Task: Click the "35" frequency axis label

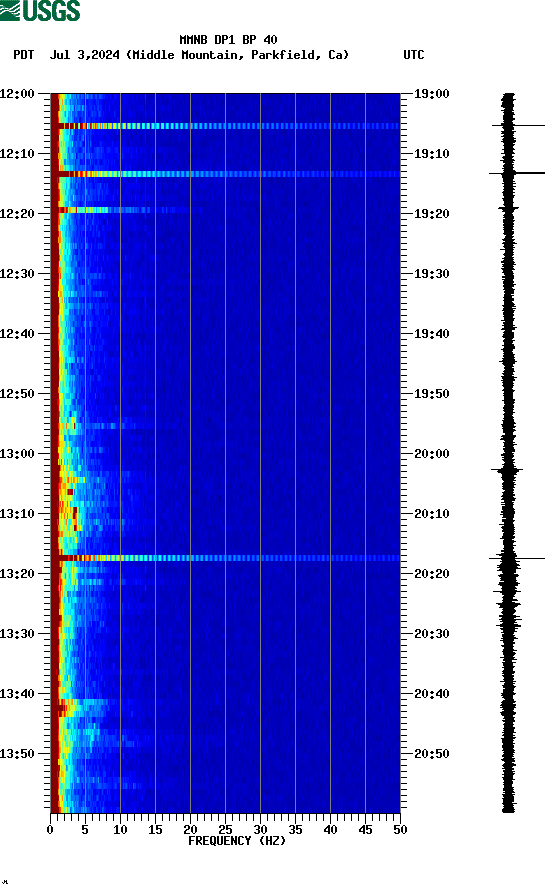Action: (x=295, y=830)
